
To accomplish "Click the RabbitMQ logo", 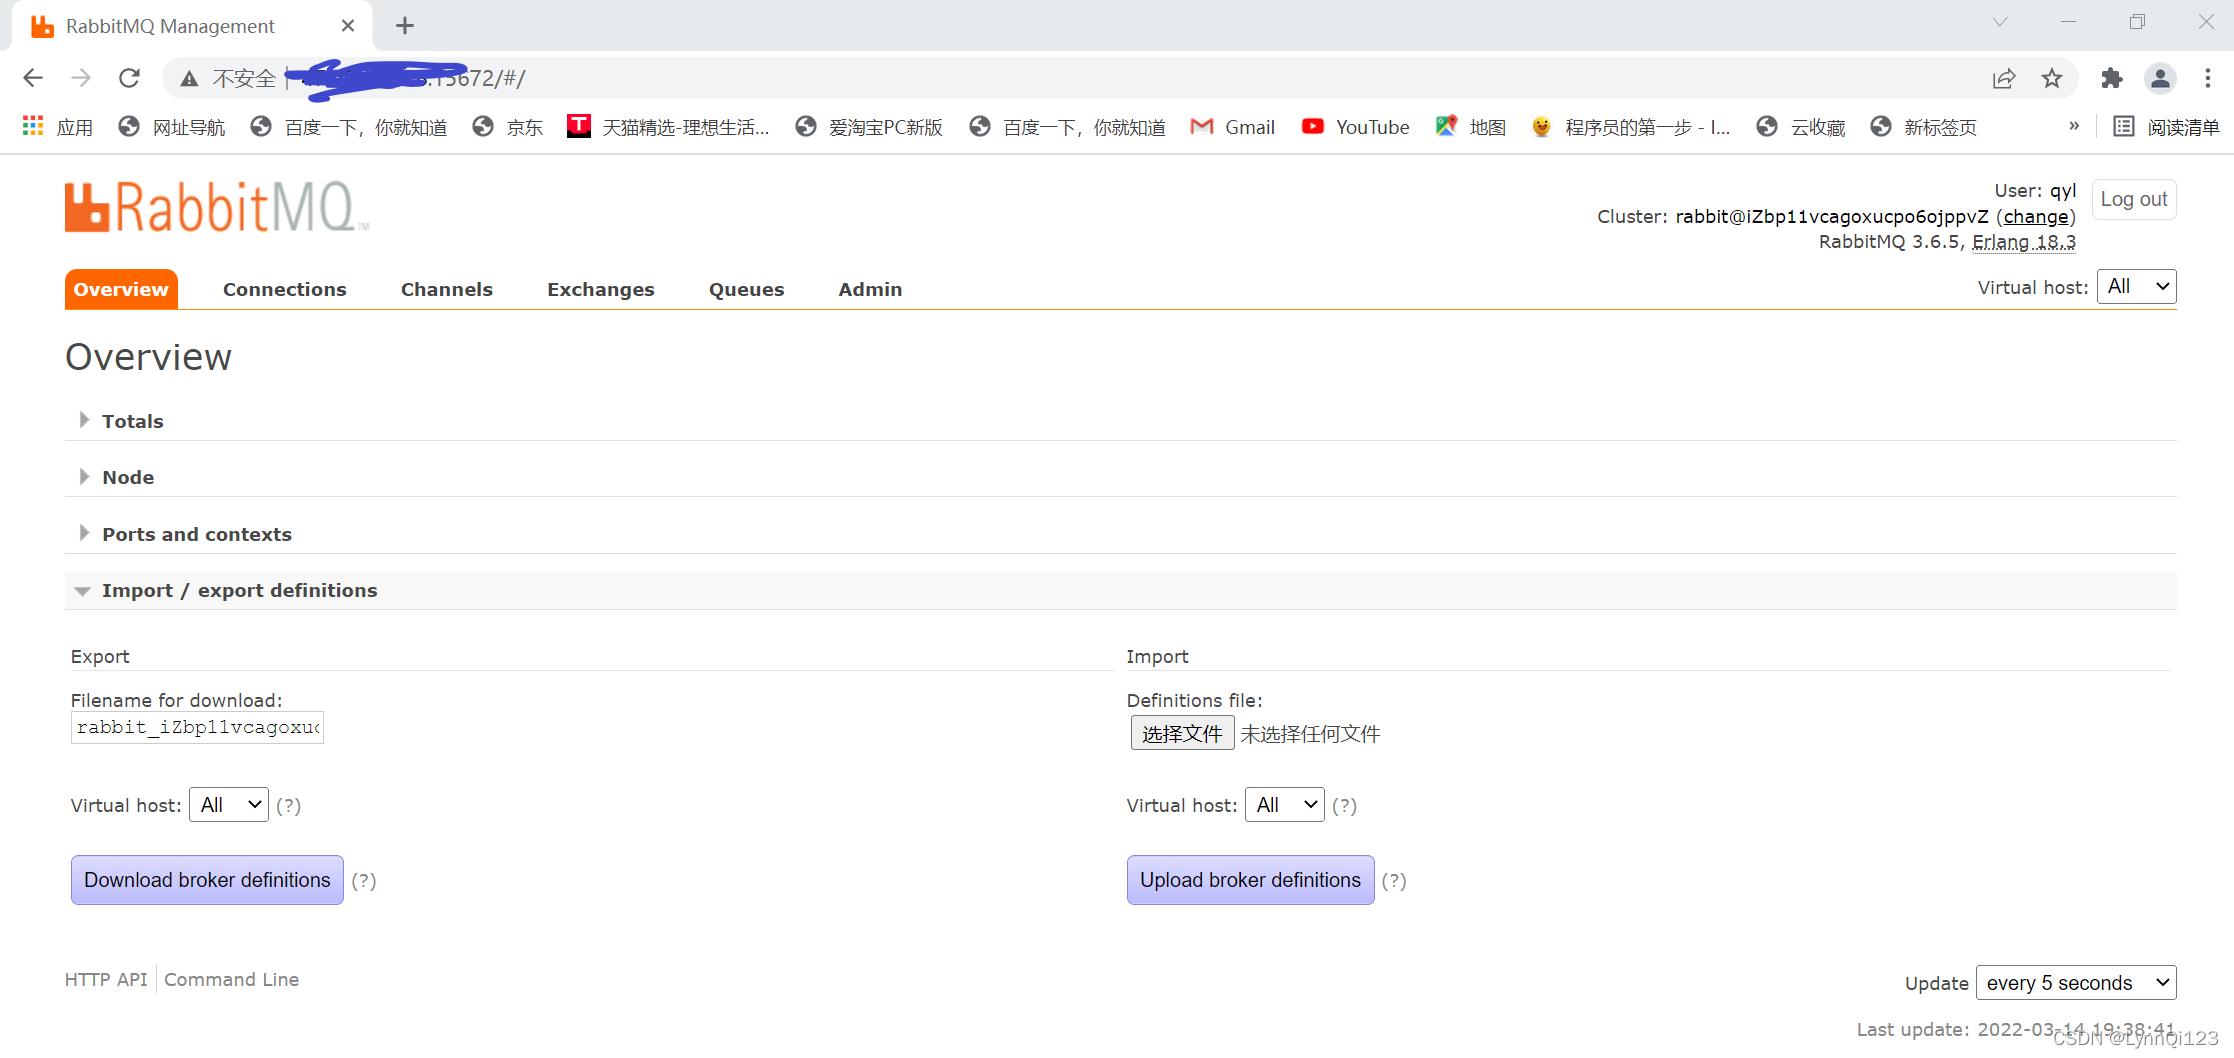I will click(215, 207).
